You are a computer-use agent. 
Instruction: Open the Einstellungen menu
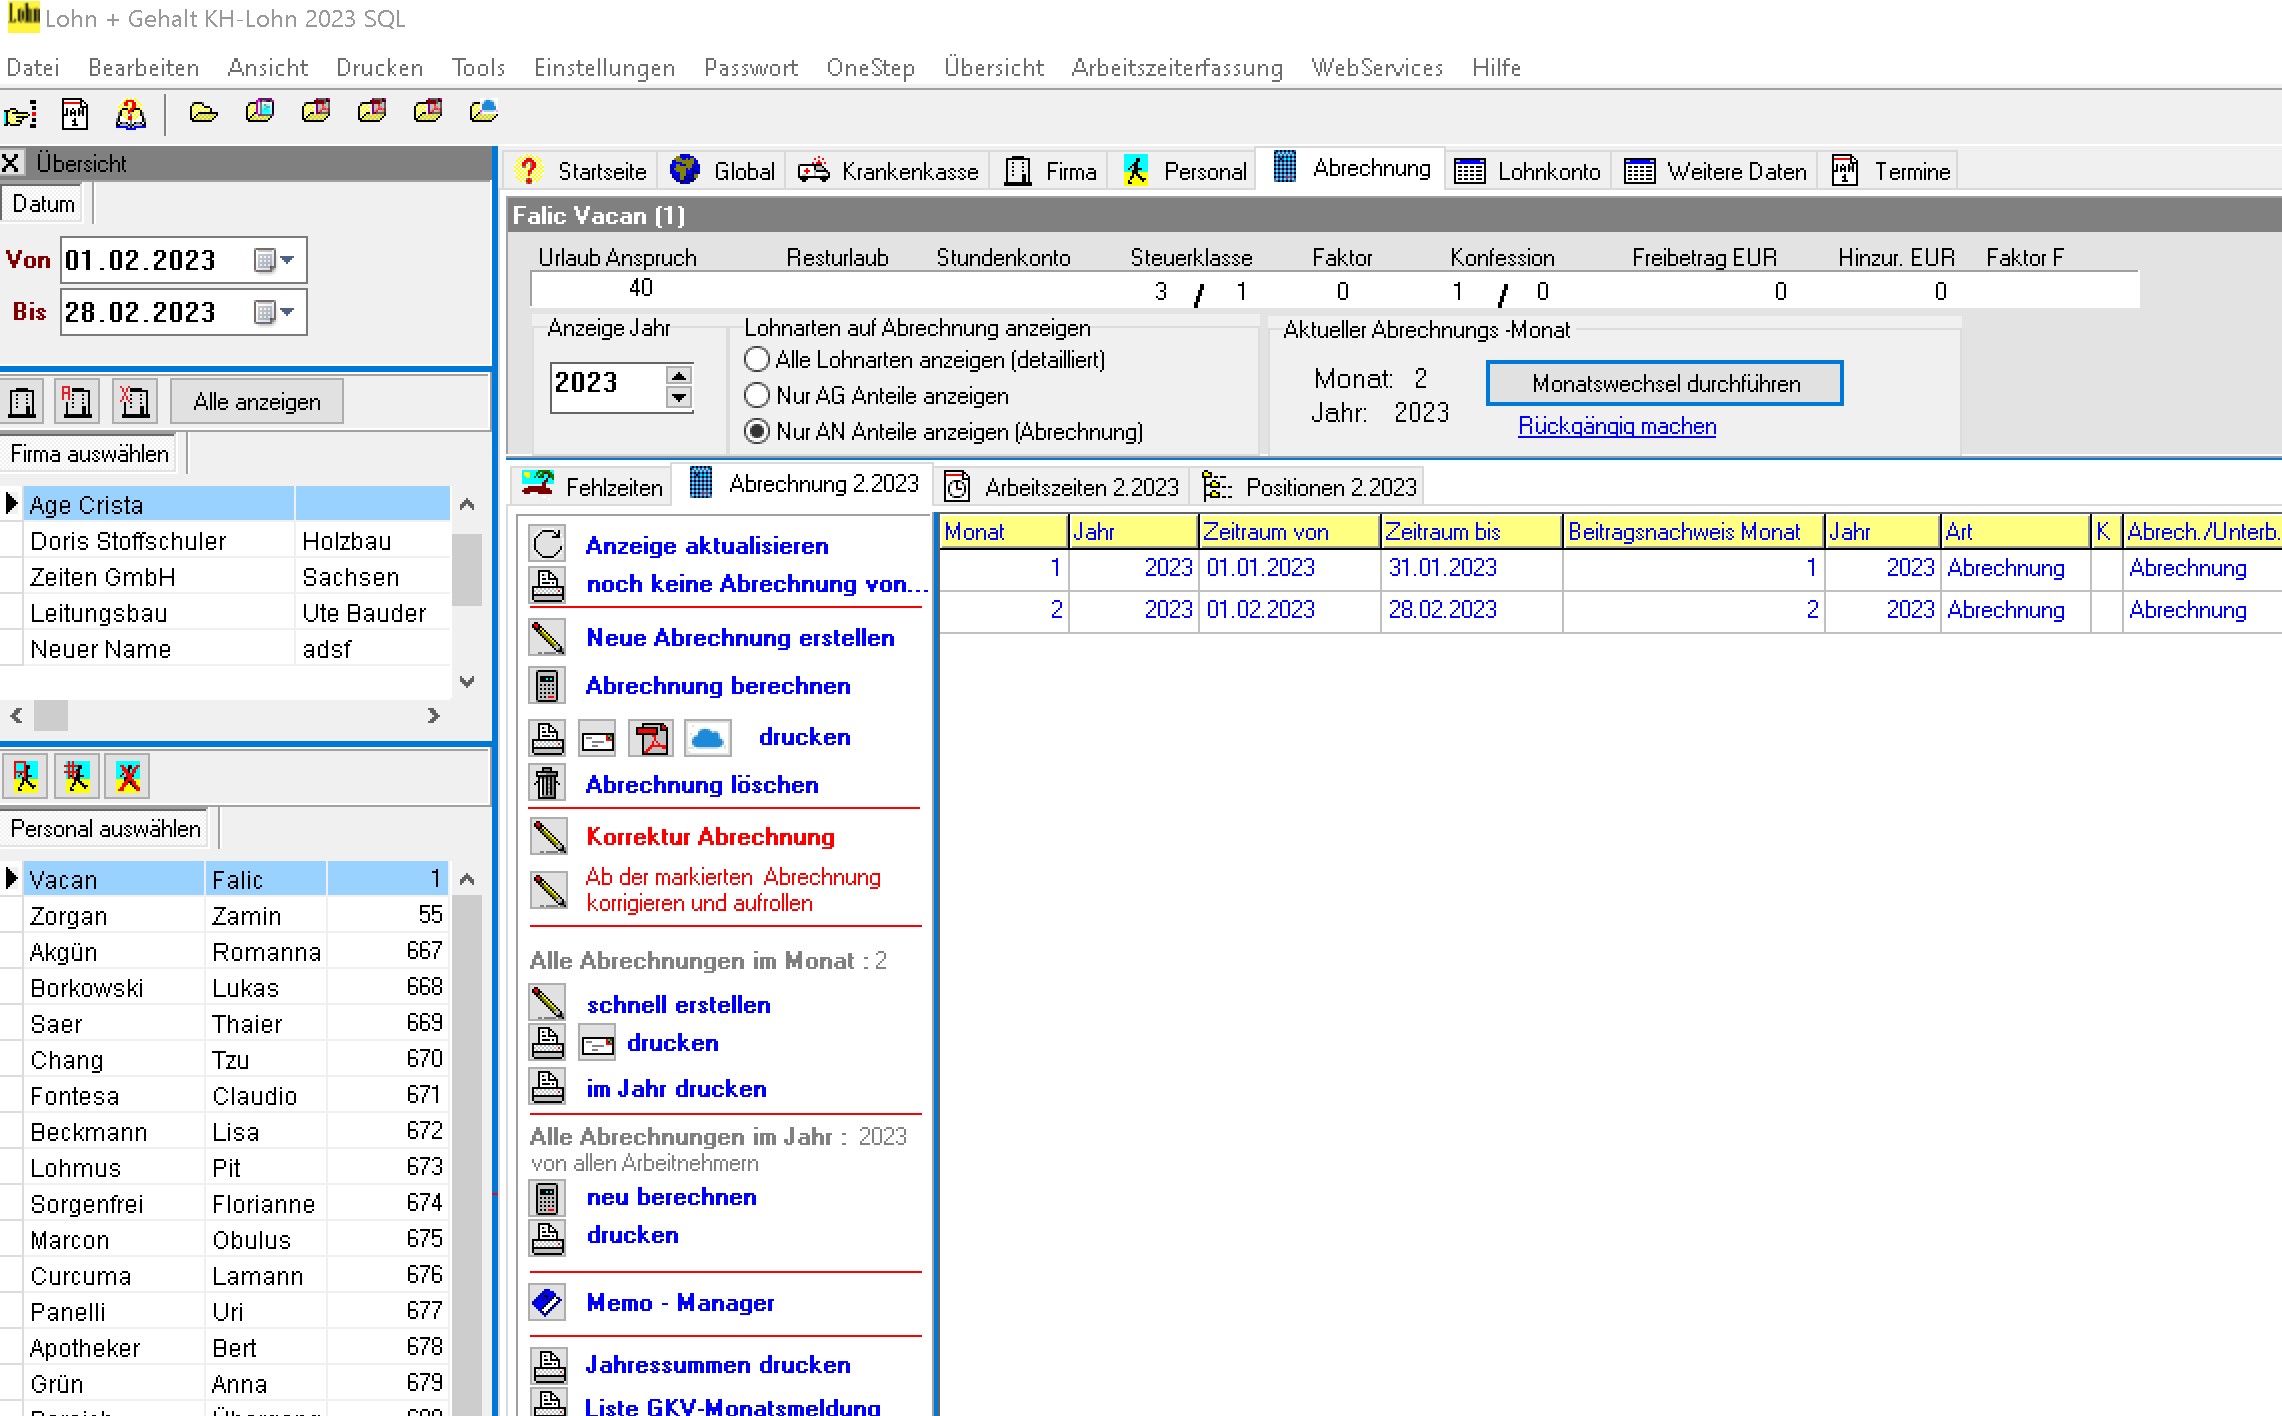click(x=604, y=67)
